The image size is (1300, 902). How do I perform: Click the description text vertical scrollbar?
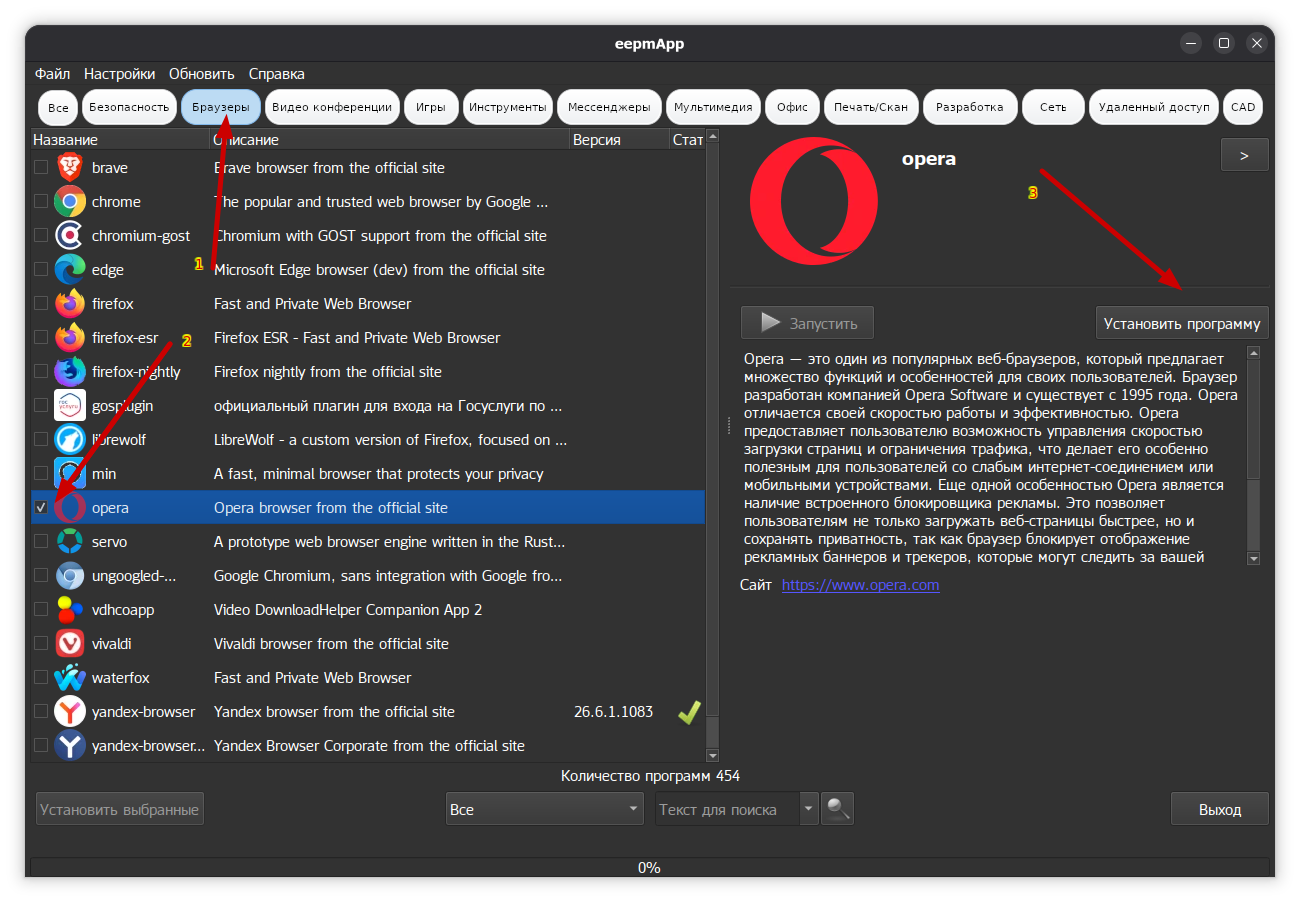1254,455
